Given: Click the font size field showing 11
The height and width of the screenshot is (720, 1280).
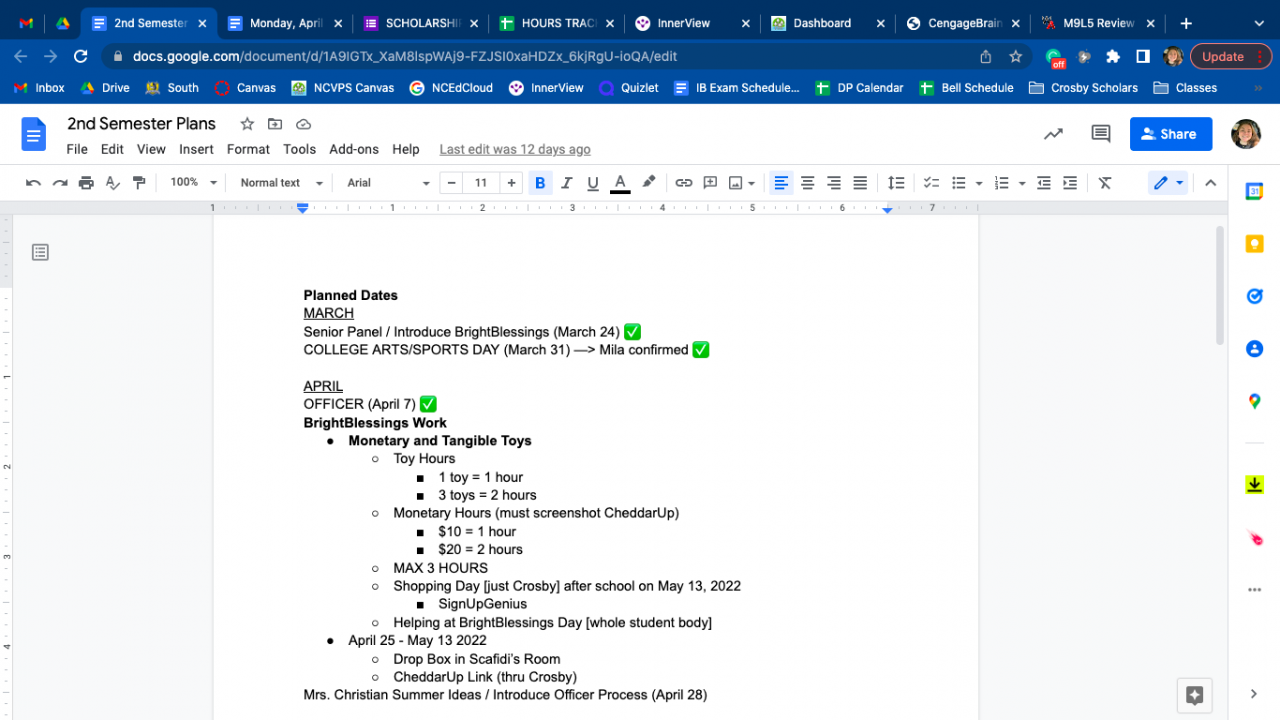Looking at the screenshot, I should (x=481, y=183).
